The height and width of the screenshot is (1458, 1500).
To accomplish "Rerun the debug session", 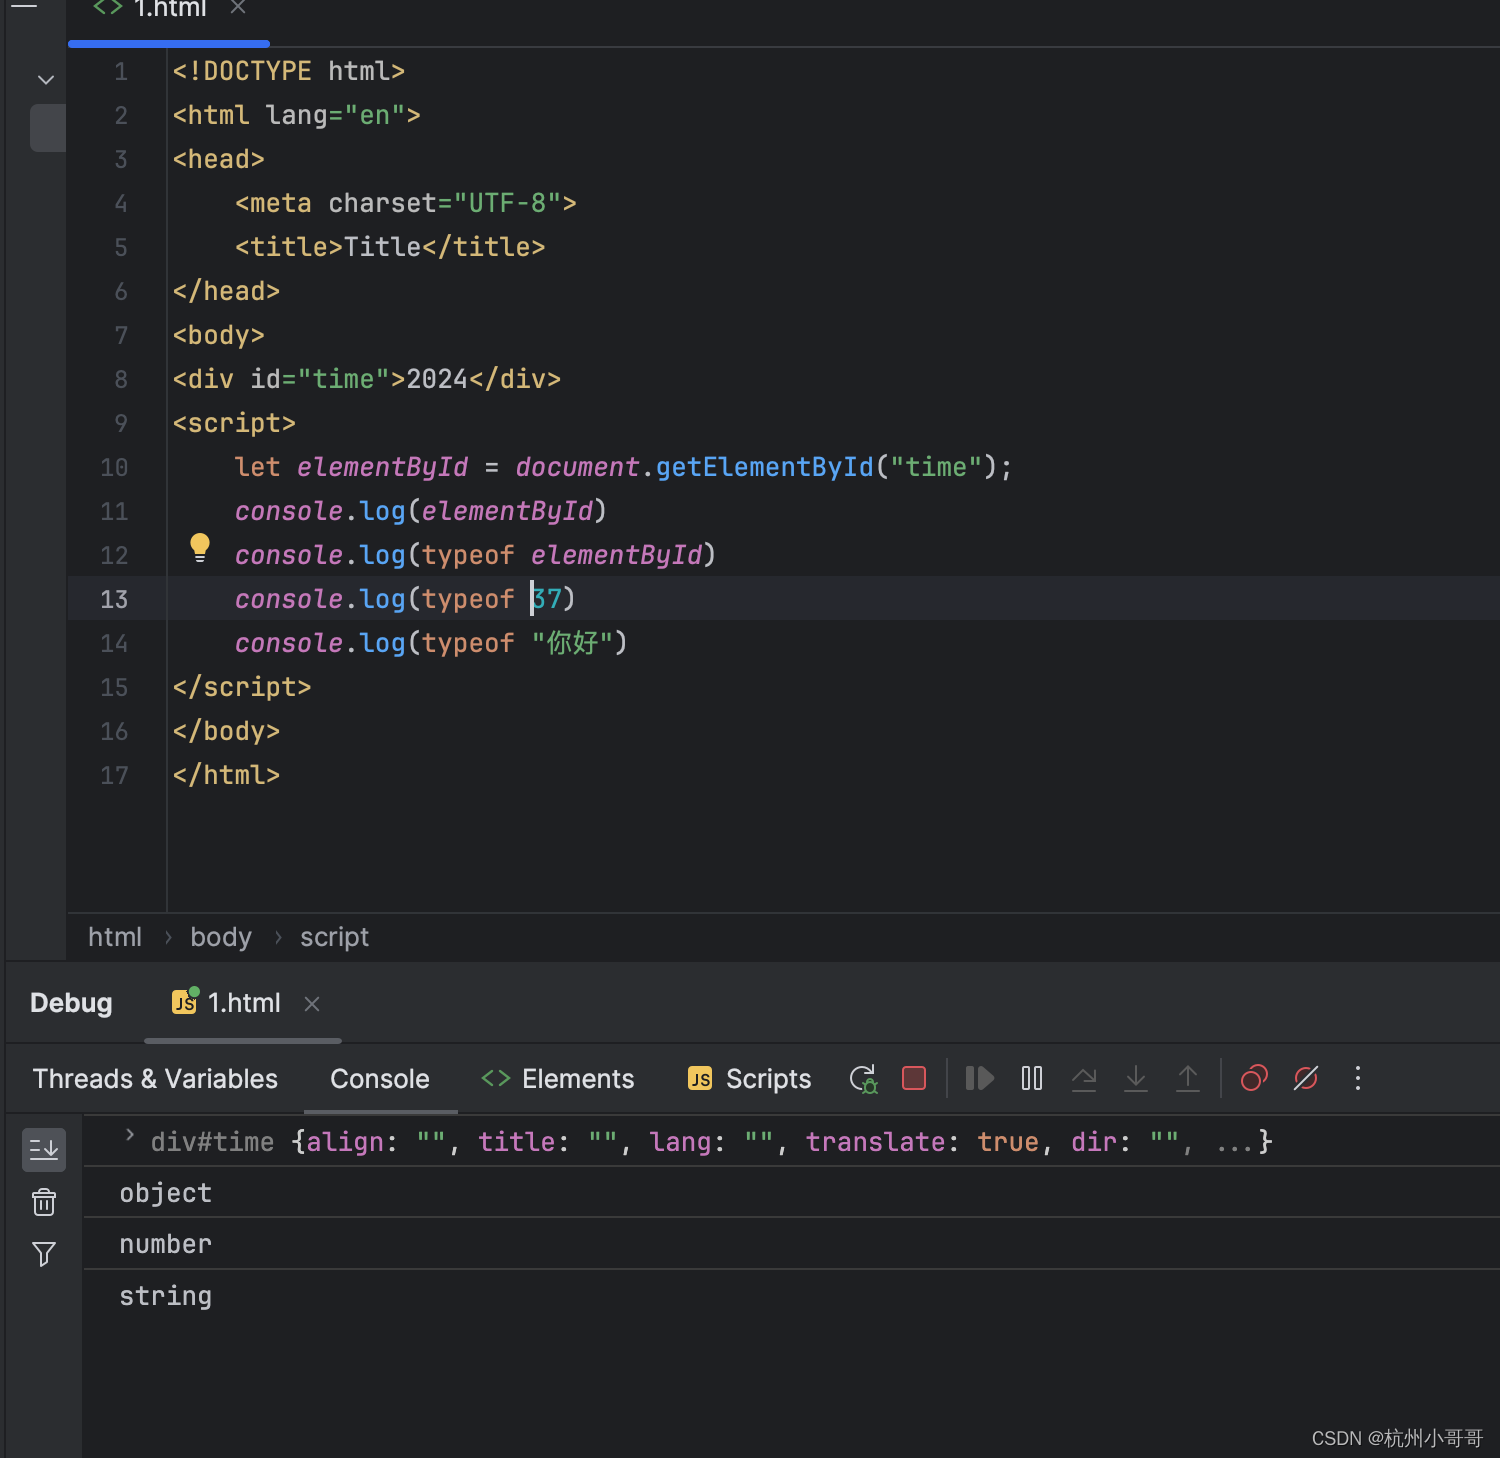I will pos(862,1078).
